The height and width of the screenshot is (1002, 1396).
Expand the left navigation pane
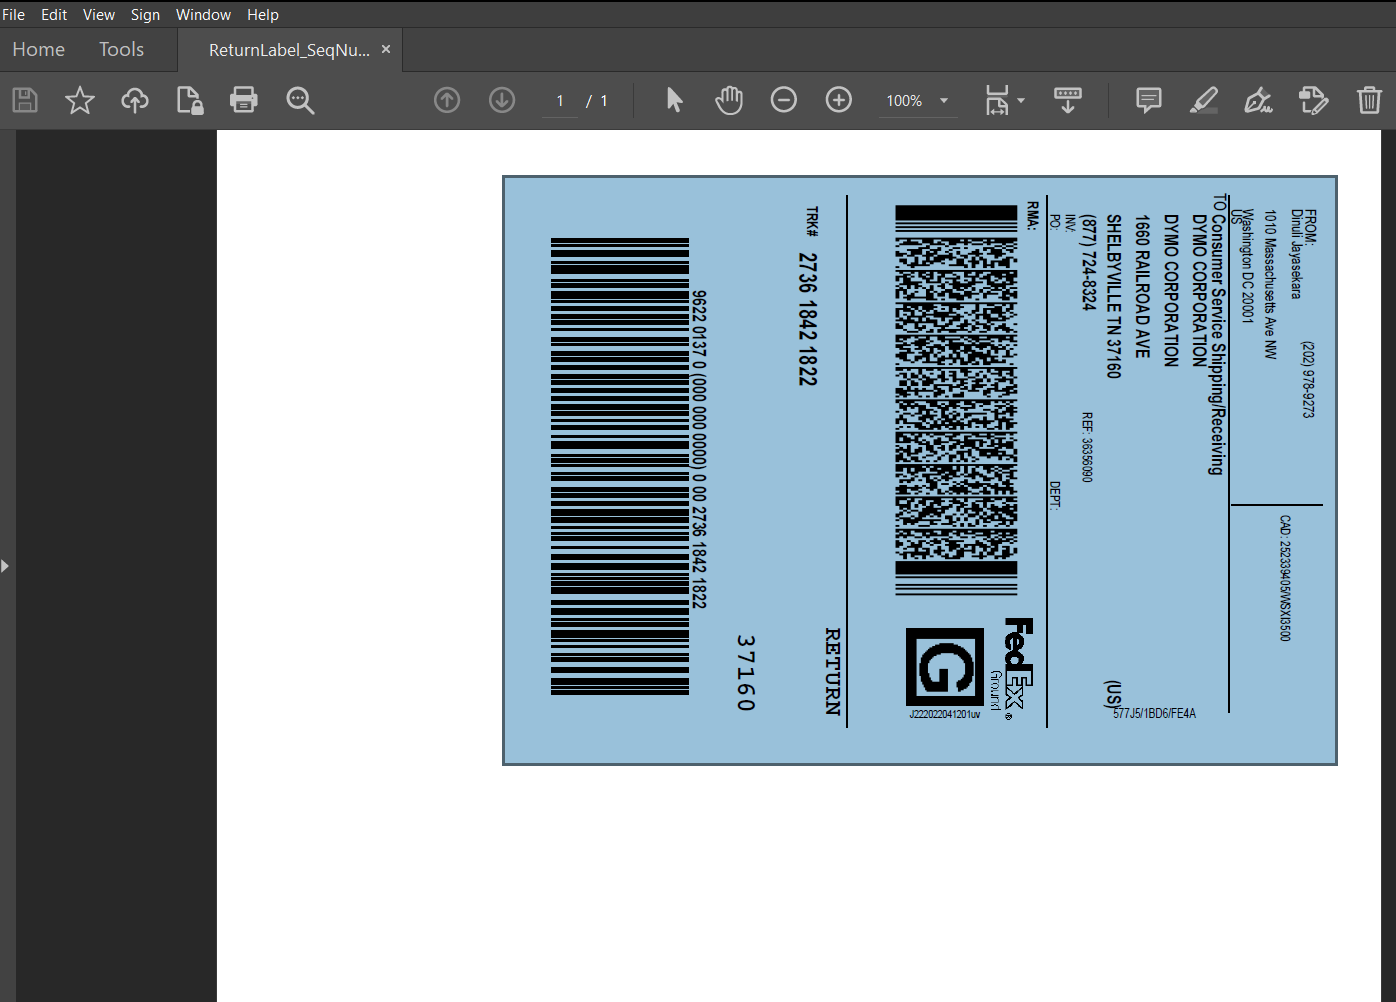[x=7, y=565]
